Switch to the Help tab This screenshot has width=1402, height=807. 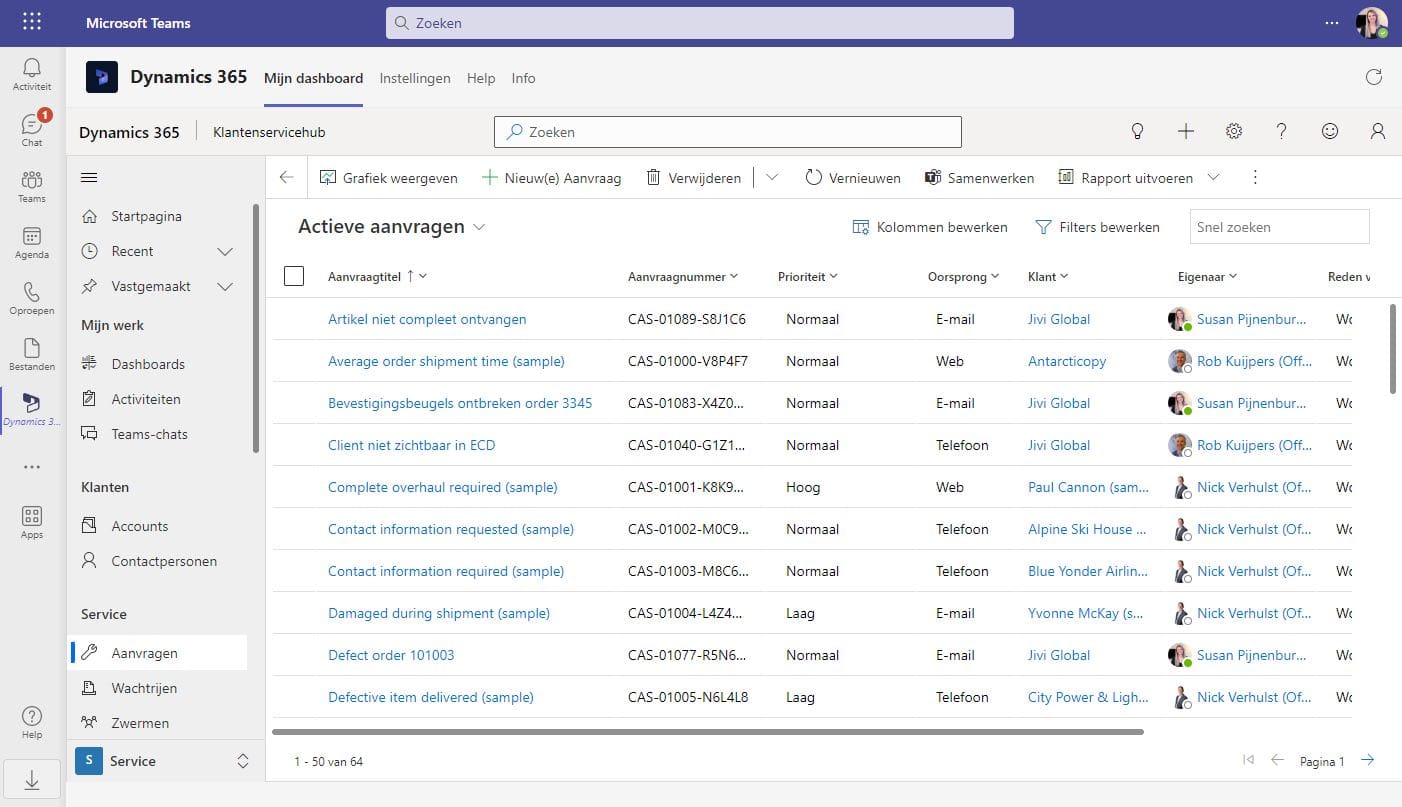(x=481, y=78)
